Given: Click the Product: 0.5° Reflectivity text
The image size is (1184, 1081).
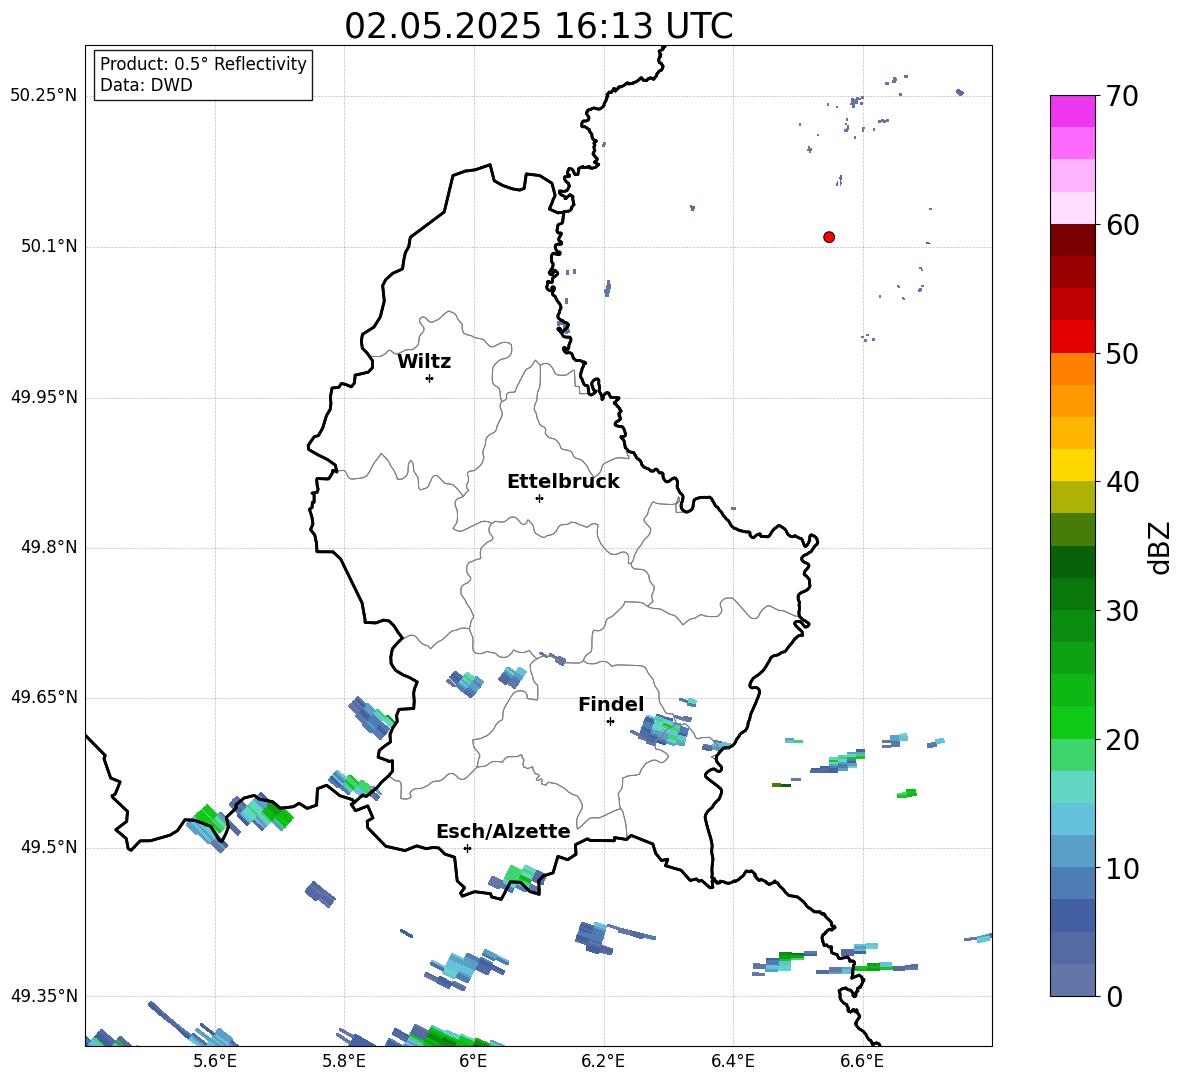Looking at the screenshot, I should pyautogui.click(x=203, y=64).
